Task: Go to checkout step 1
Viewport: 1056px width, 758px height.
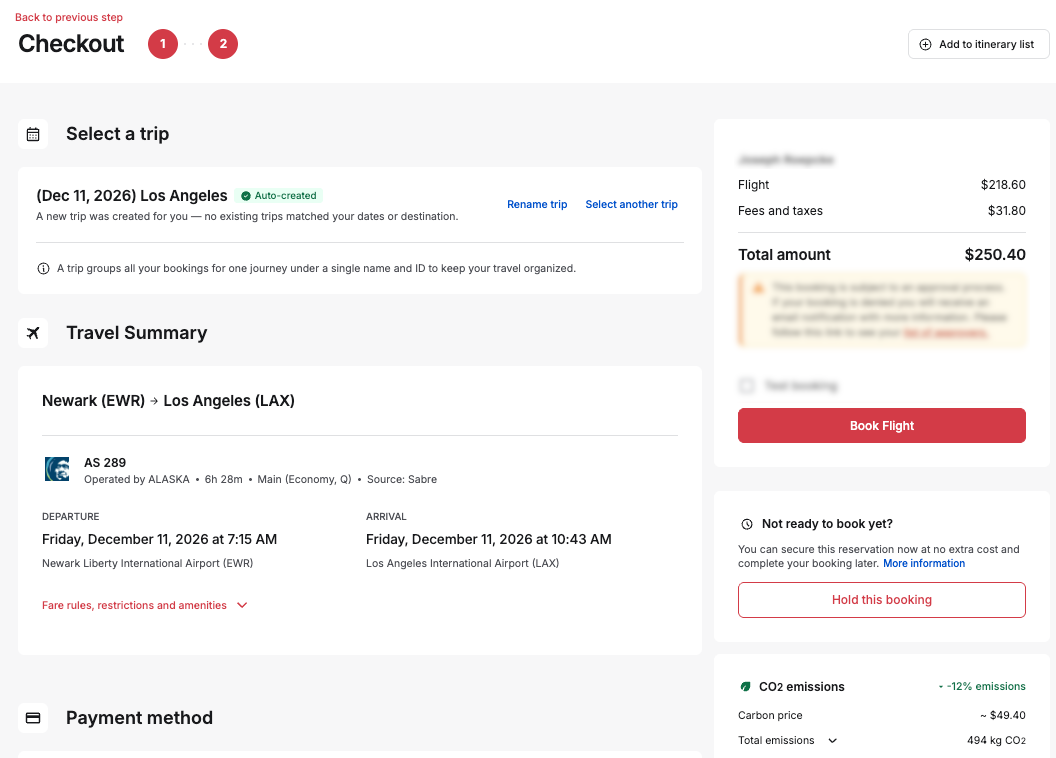Action: 163,44
